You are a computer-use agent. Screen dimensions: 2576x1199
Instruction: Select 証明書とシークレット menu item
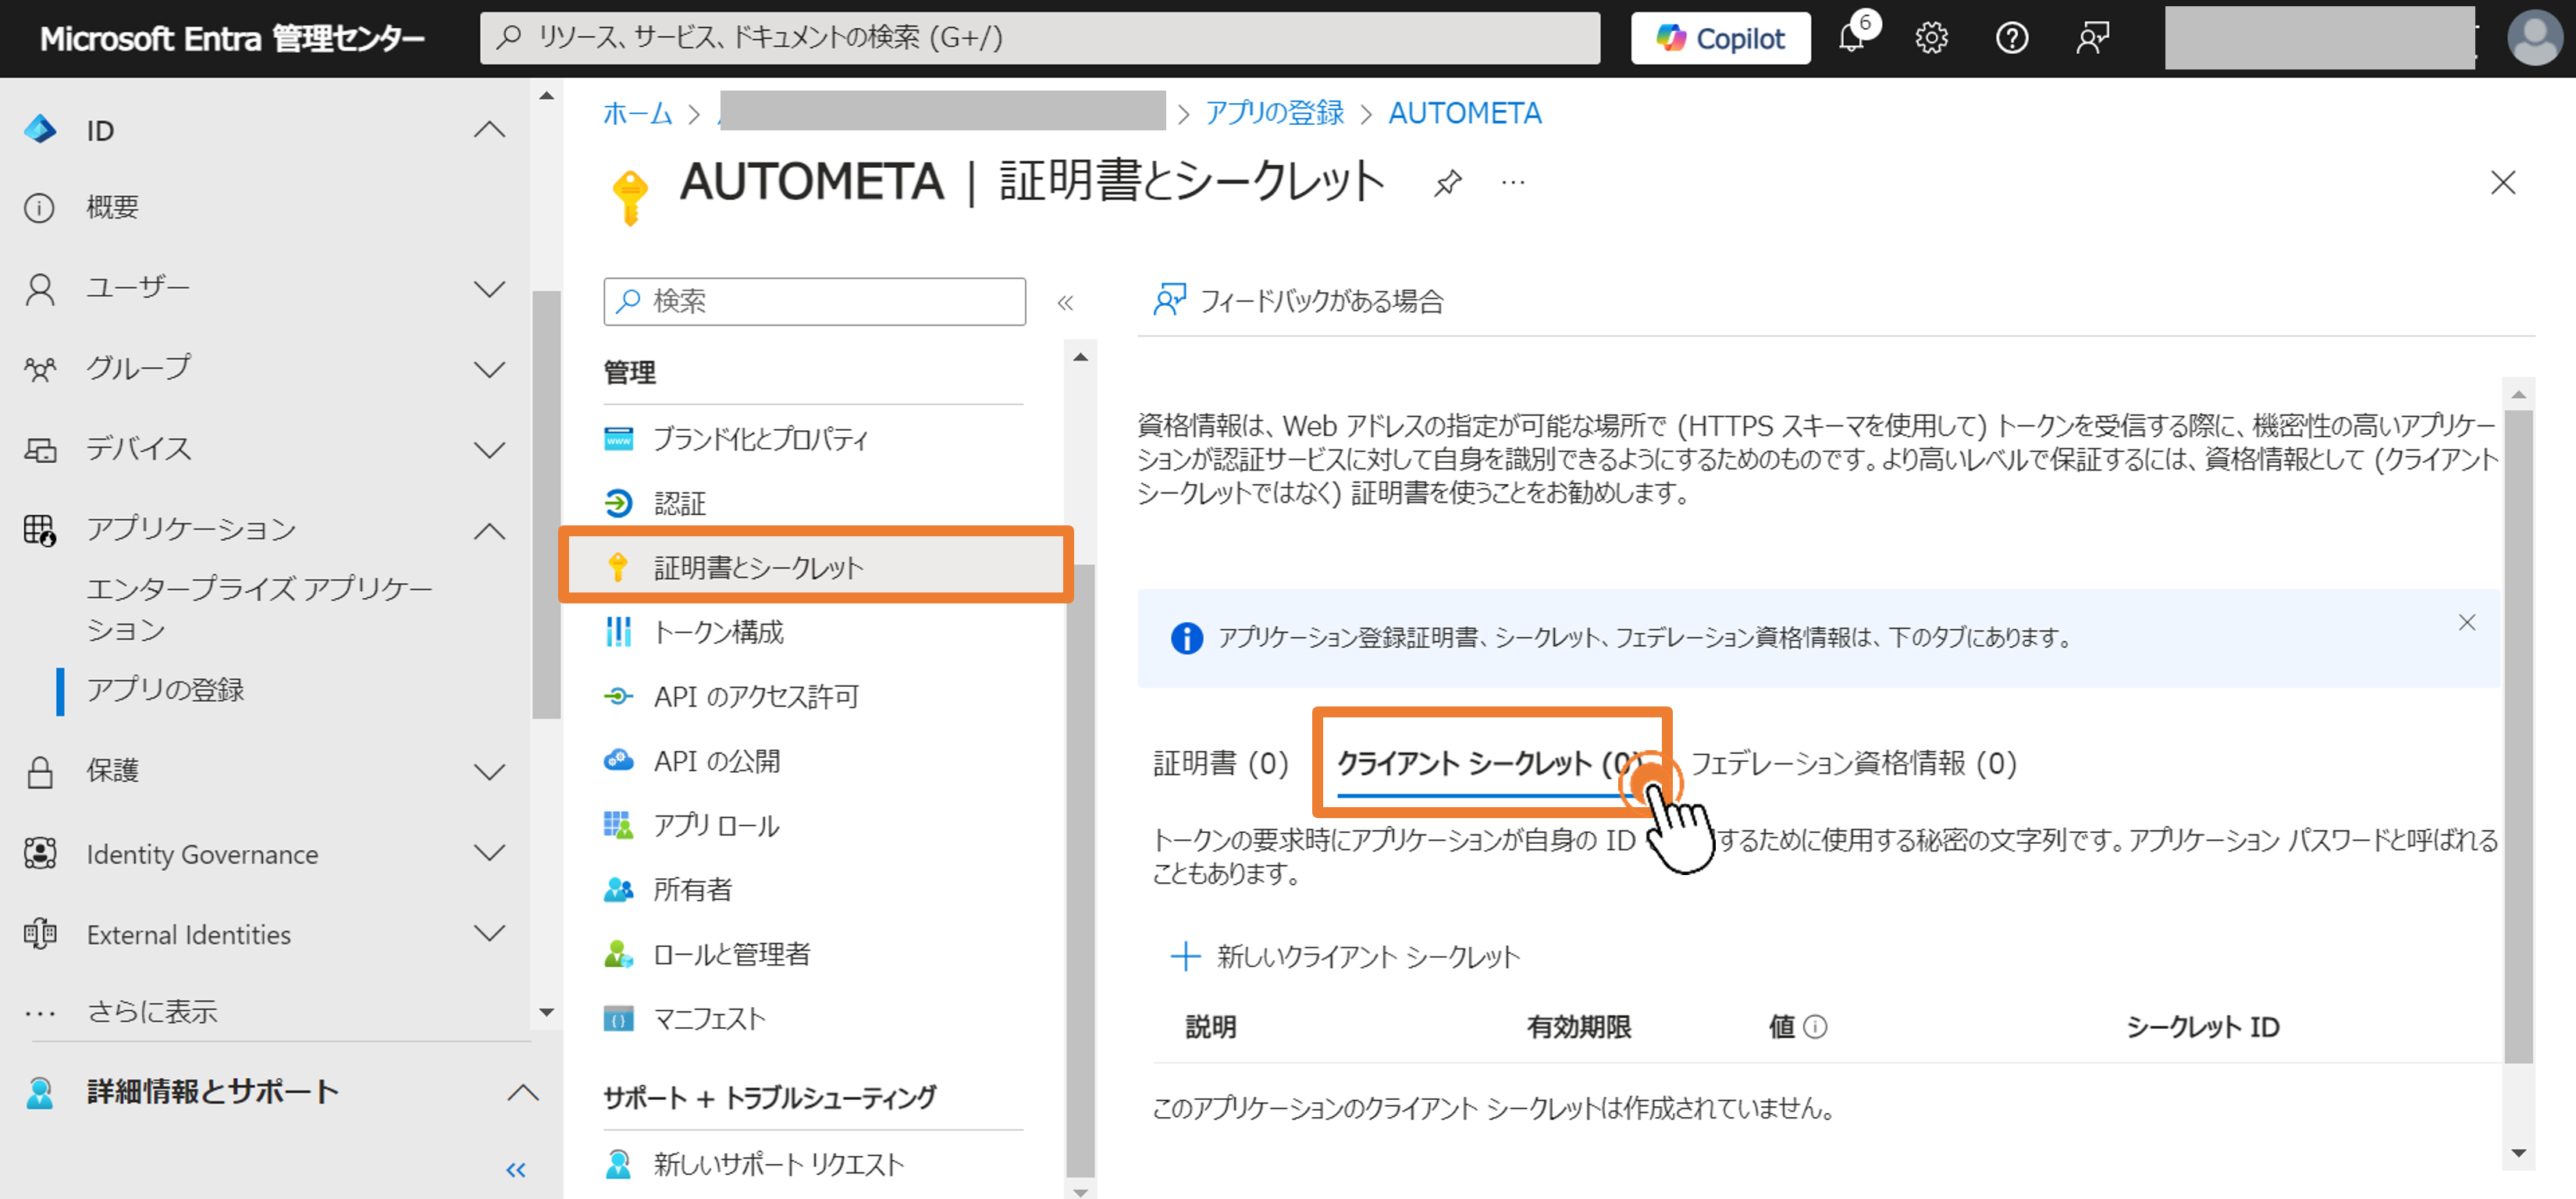click(x=815, y=567)
